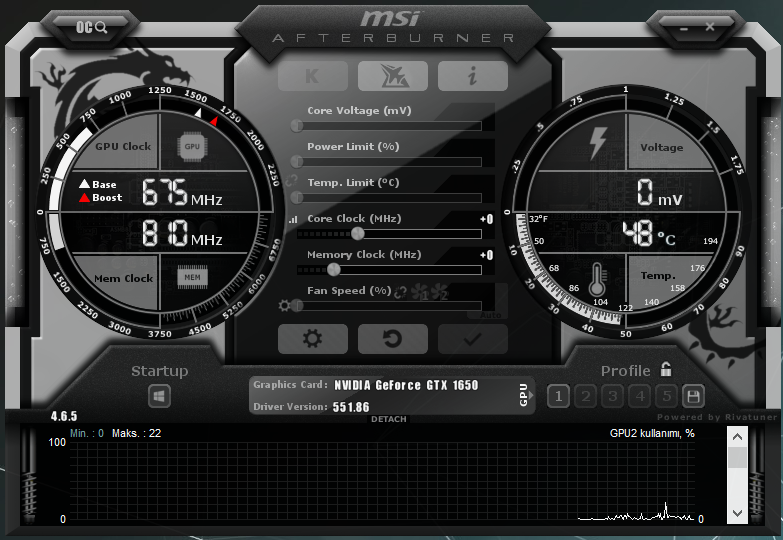Click the core clock curve editor bars icon
The width and height of the screenshot is (783, 540).
(293, 219)
